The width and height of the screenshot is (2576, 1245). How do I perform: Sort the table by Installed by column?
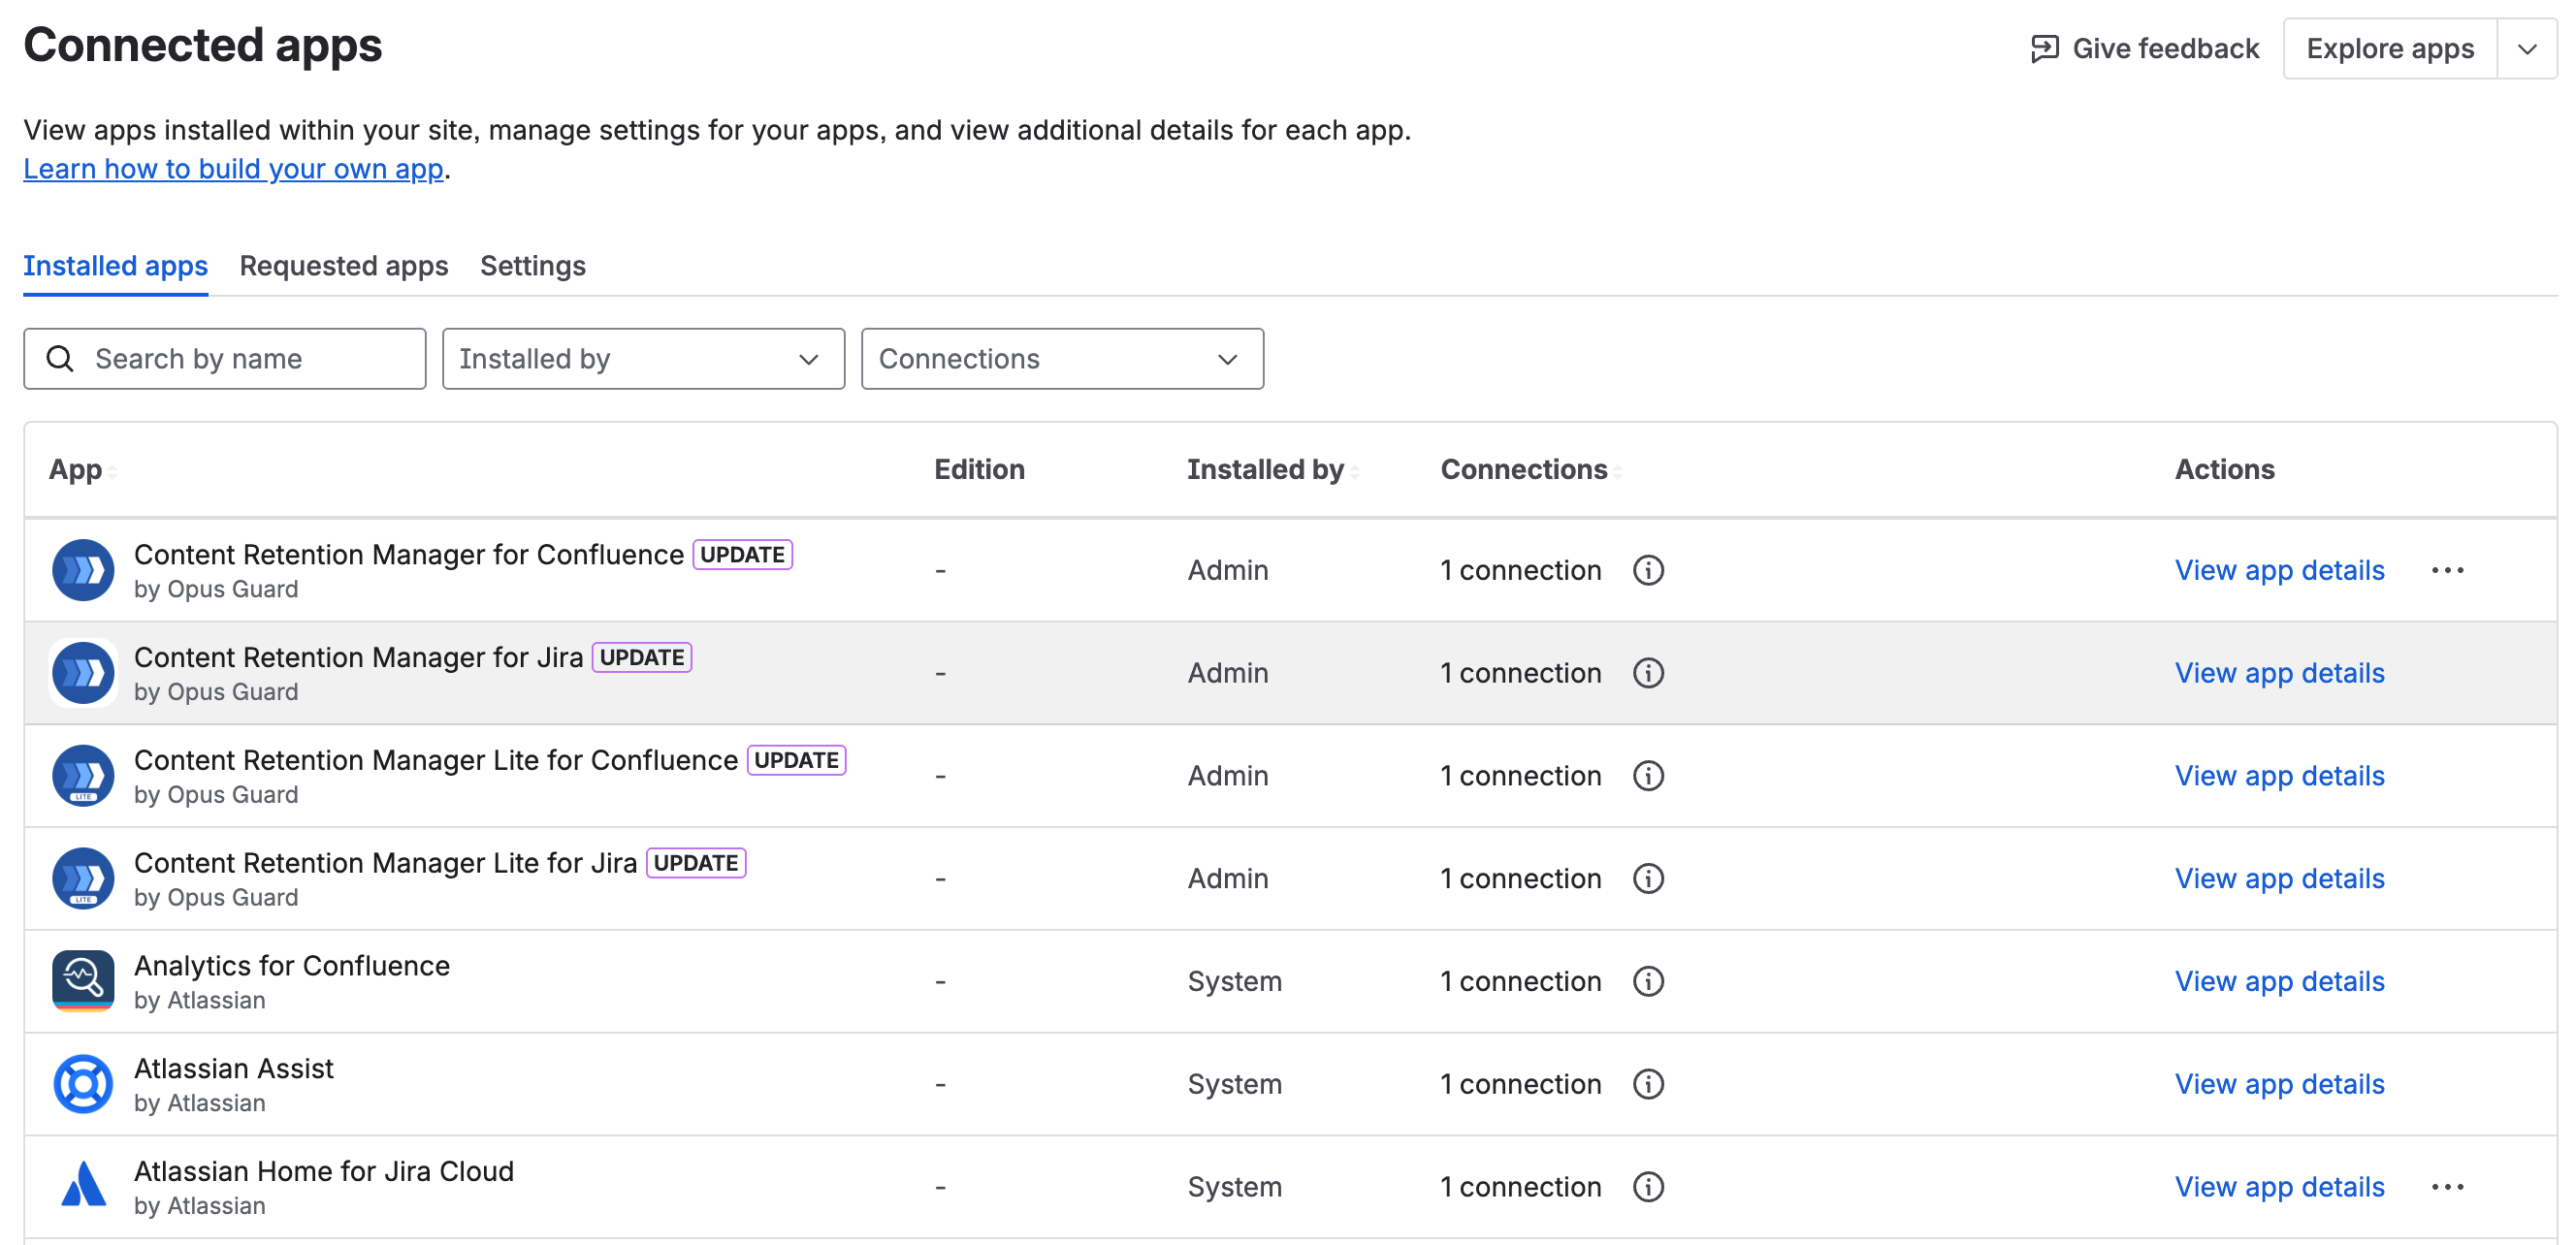pos(1354,471)
